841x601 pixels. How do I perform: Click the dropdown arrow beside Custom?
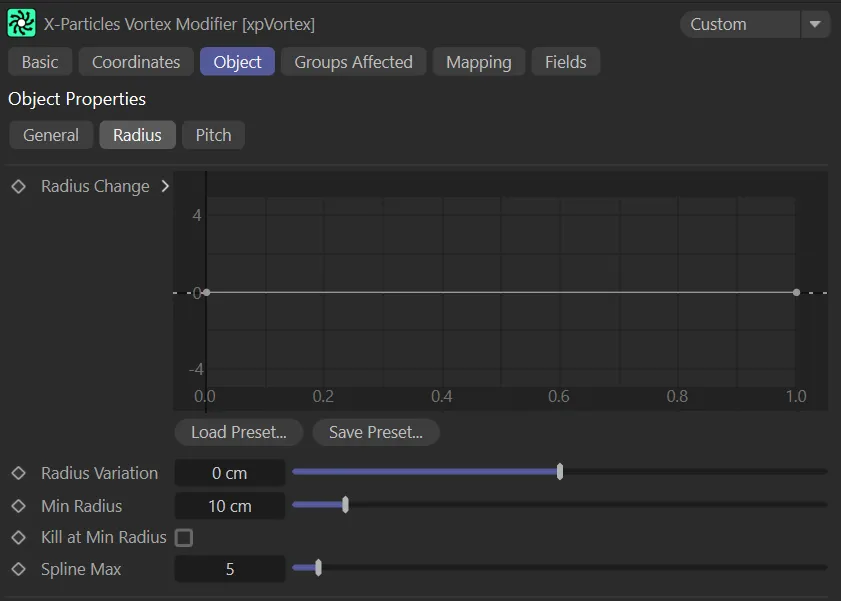815,24
